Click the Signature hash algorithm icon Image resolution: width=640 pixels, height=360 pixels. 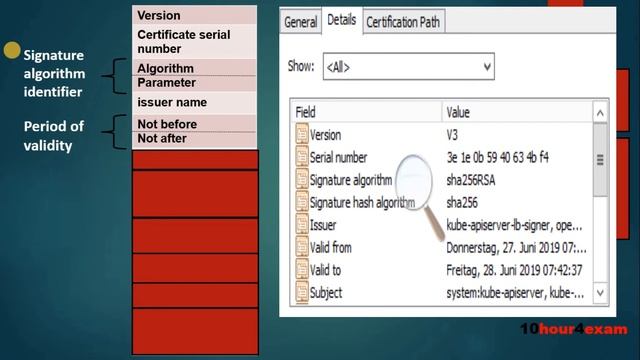(x=302, y=201)
